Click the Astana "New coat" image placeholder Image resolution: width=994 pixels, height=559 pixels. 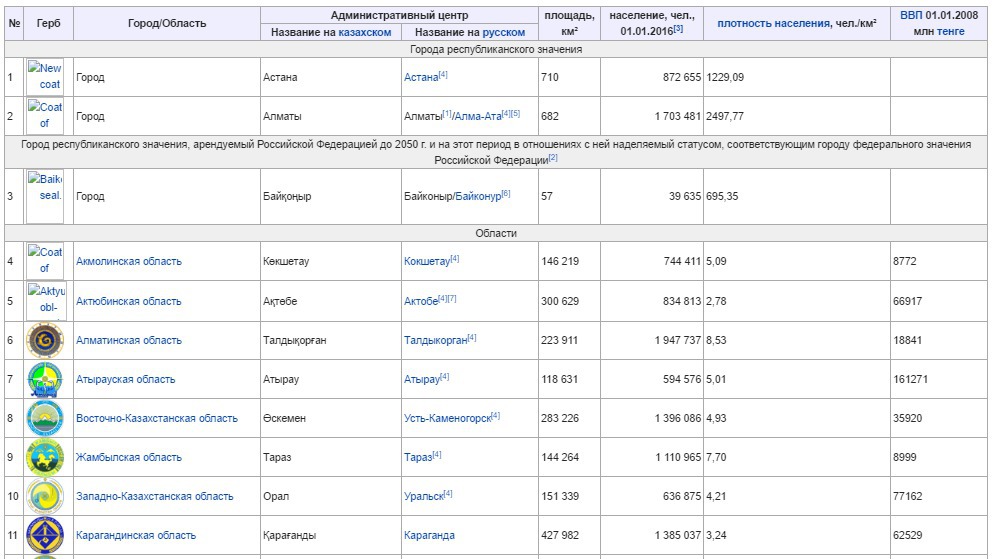coord(45,77)
